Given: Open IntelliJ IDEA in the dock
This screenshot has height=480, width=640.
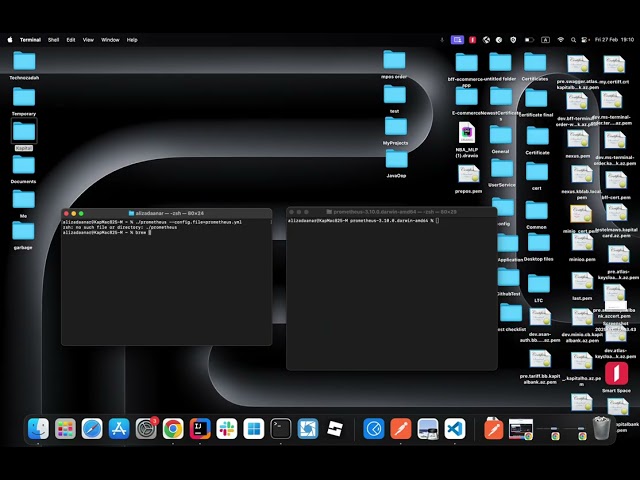Looking at the screenshot, I should tap(200, 429).
